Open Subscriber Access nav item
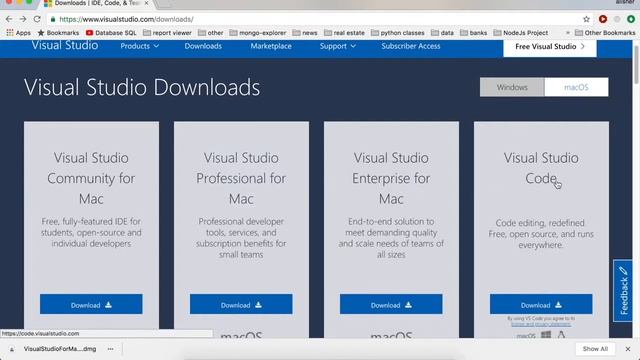Viewport: 640px width, 360px height. point(411,46)
